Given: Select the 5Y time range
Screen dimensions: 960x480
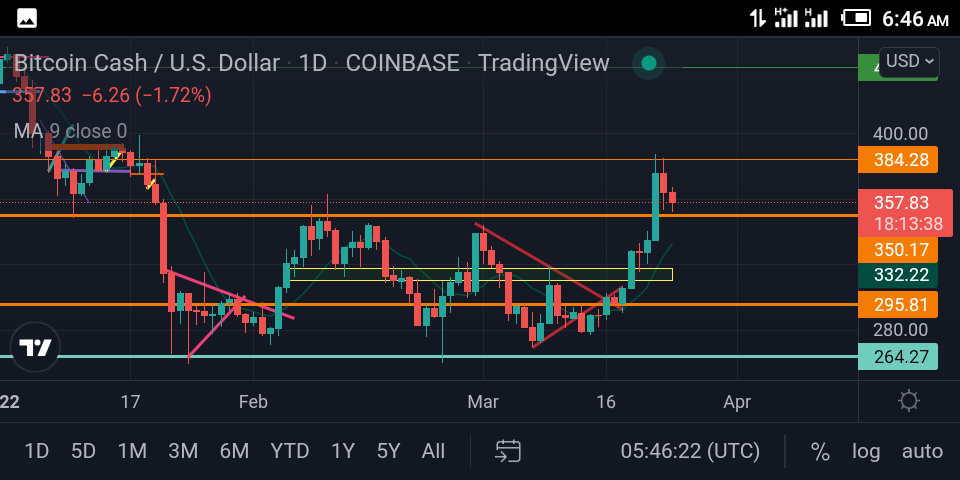Looking at the screenshot, I should (388, 452).
